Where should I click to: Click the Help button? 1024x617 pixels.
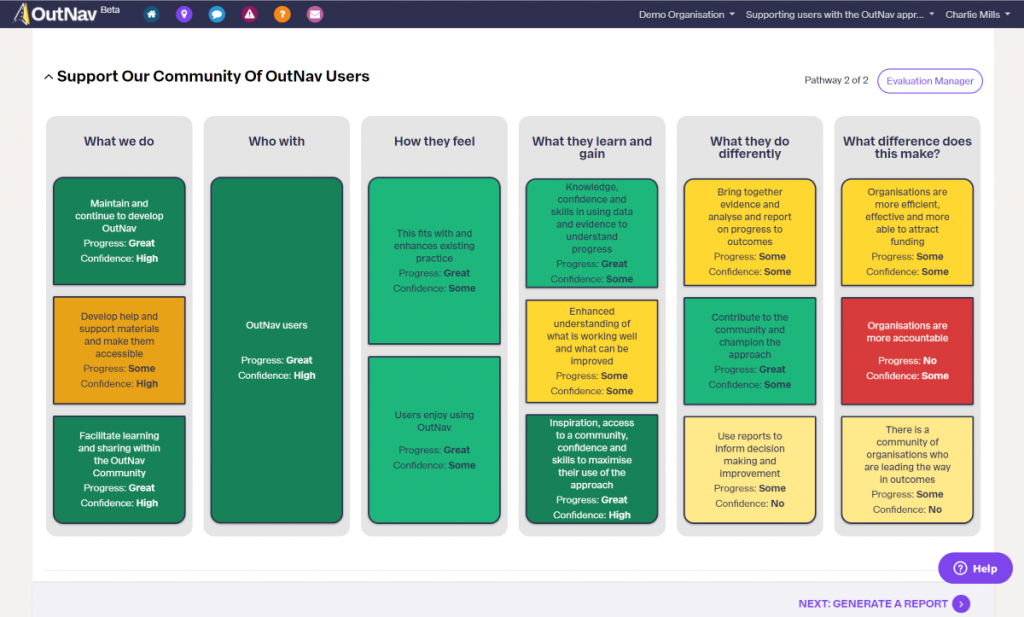click(x=975, y=568)
